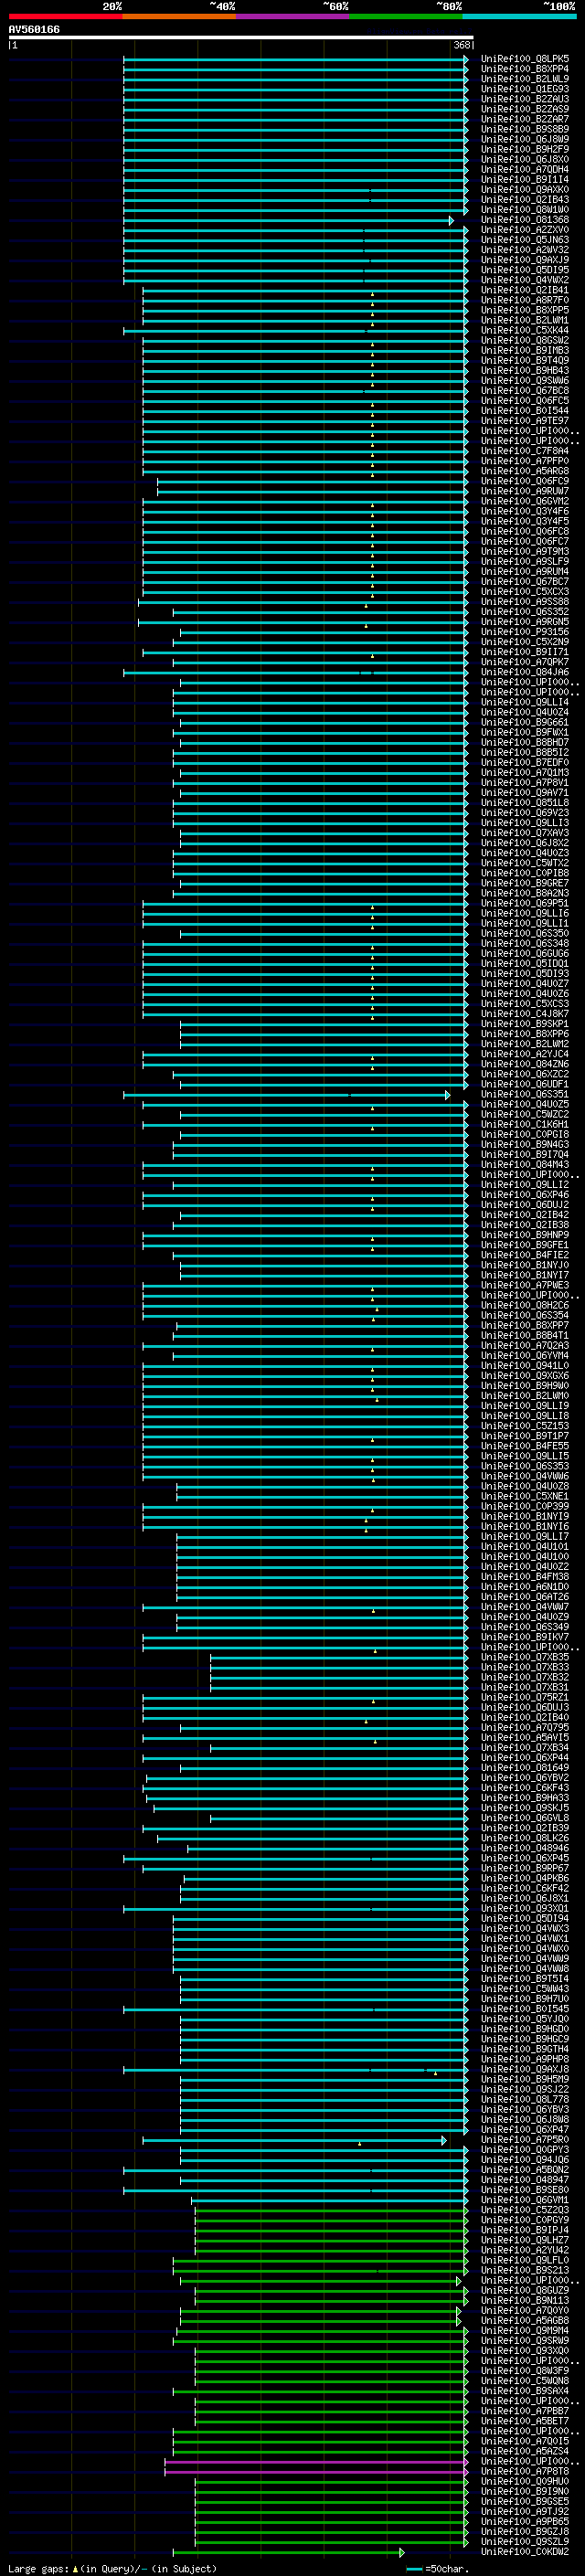Click the cyan alignment bar of UniRef100_Q8LPK5

point(295,59)
